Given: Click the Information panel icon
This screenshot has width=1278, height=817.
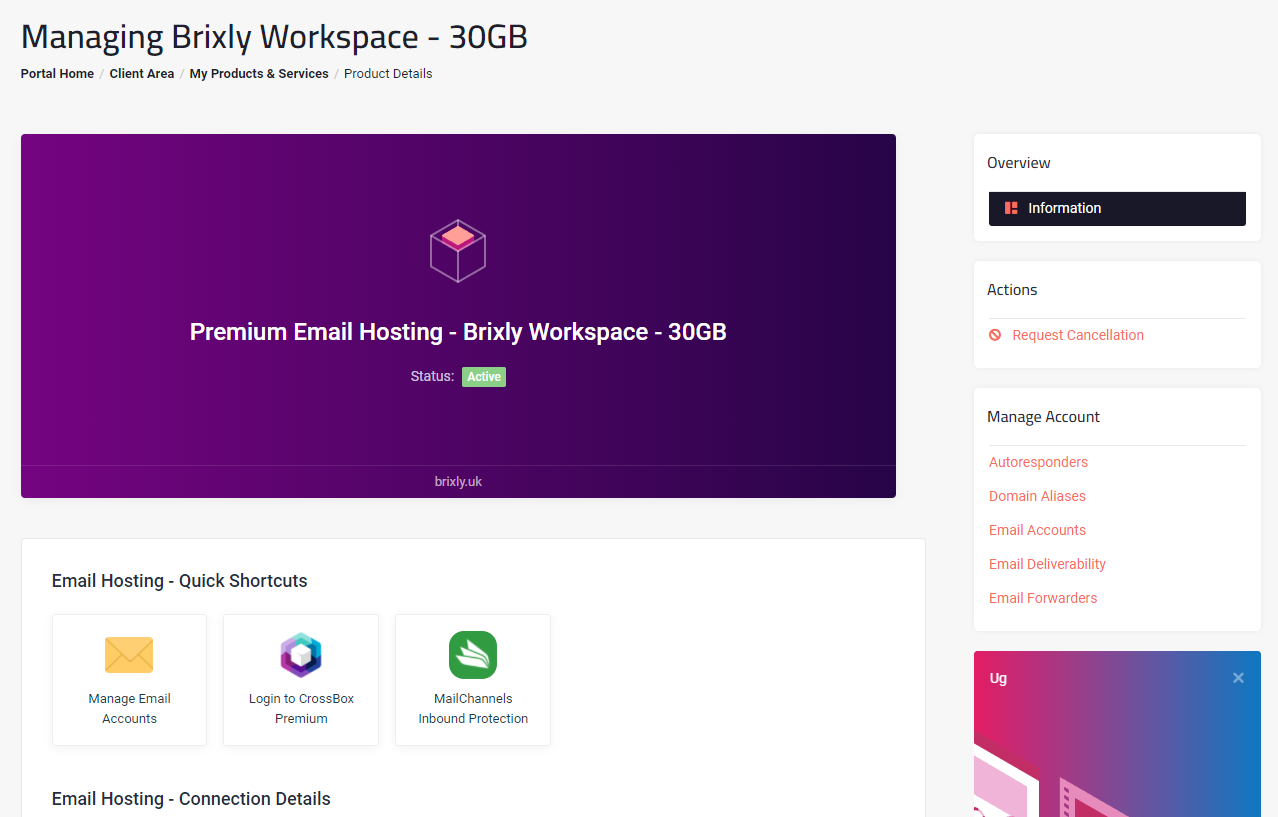Looking at the screenshot, I should pos(1011,208).
